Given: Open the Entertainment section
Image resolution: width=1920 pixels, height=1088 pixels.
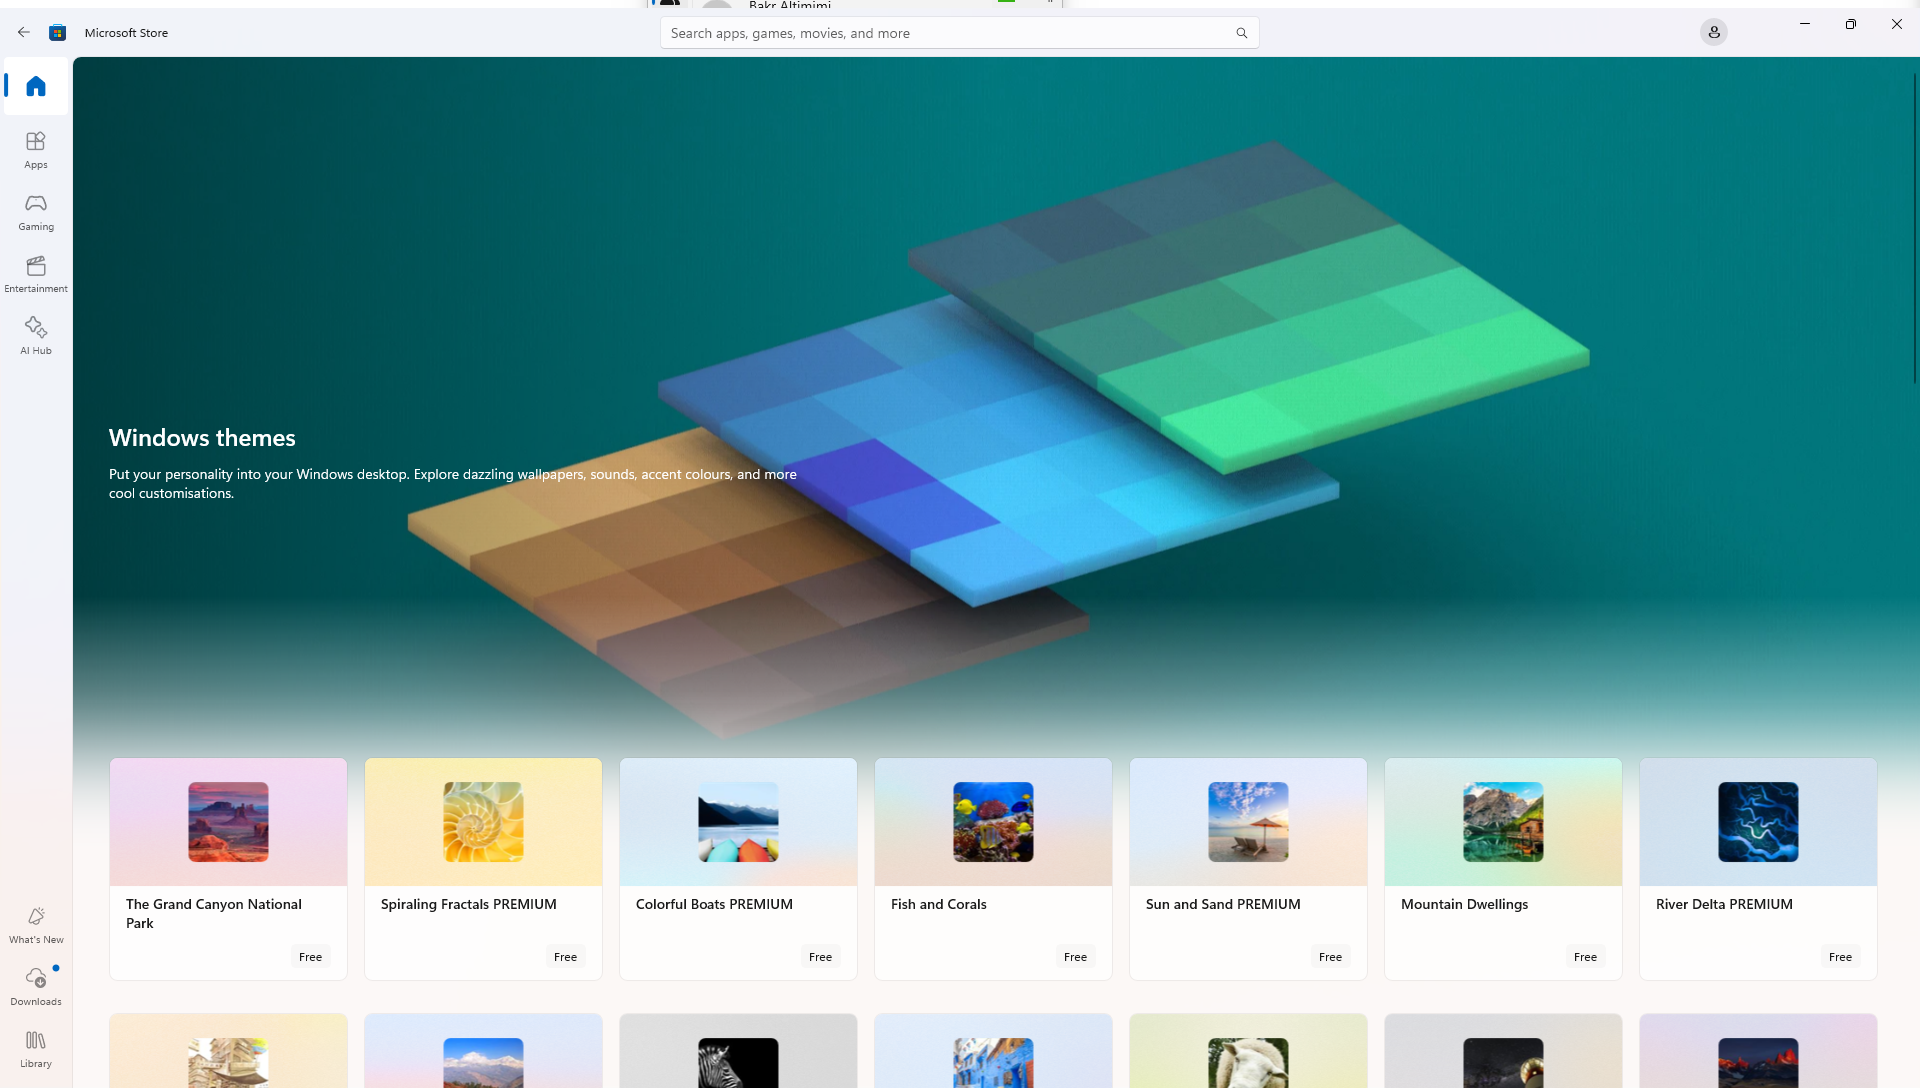Looking at the screenshot, I should (x=36, y=273).
